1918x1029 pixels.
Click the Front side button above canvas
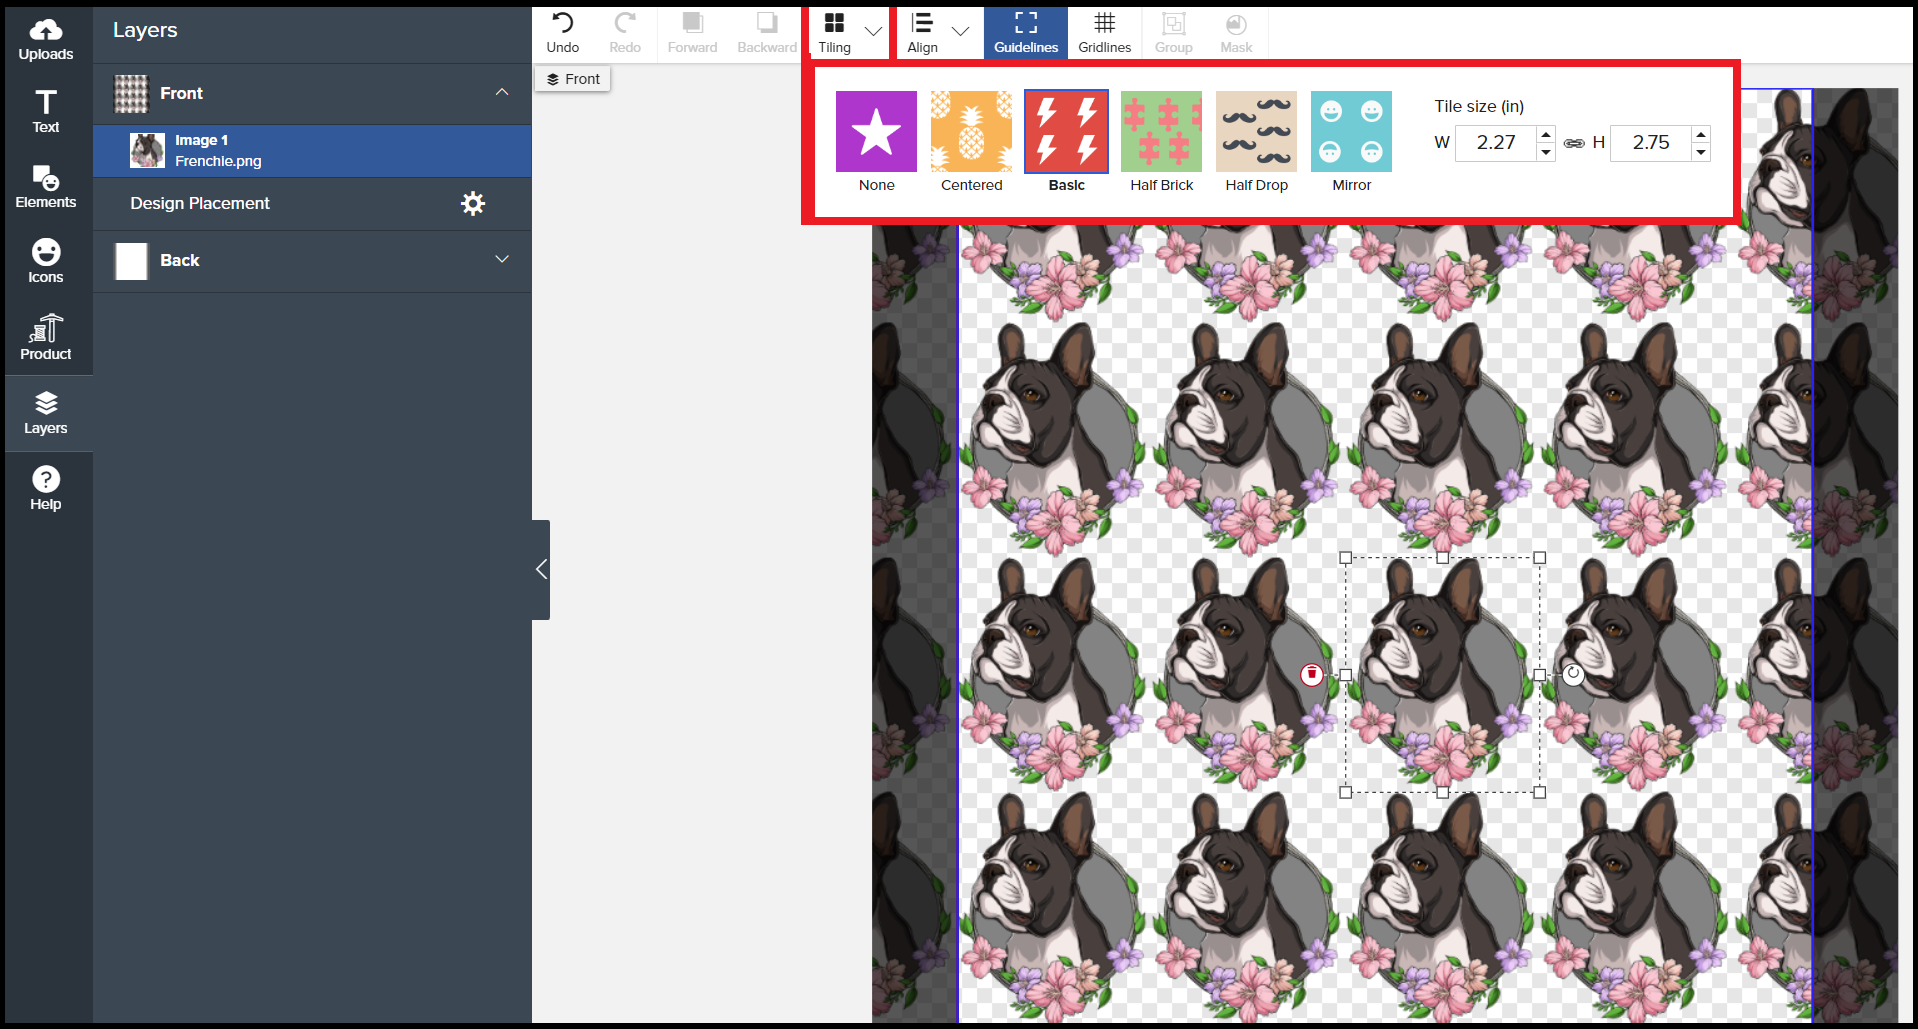573,79
